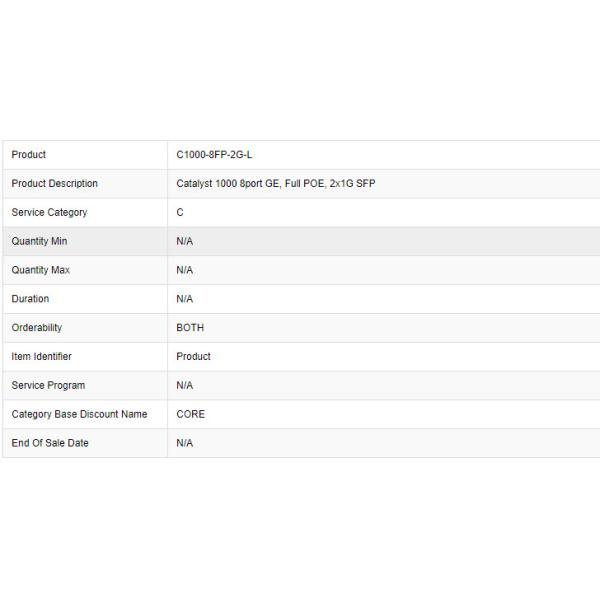Viewport: 600px width, 600px height.
Task: Select the N/A value beside Duration
Action: tap(185, 299)
